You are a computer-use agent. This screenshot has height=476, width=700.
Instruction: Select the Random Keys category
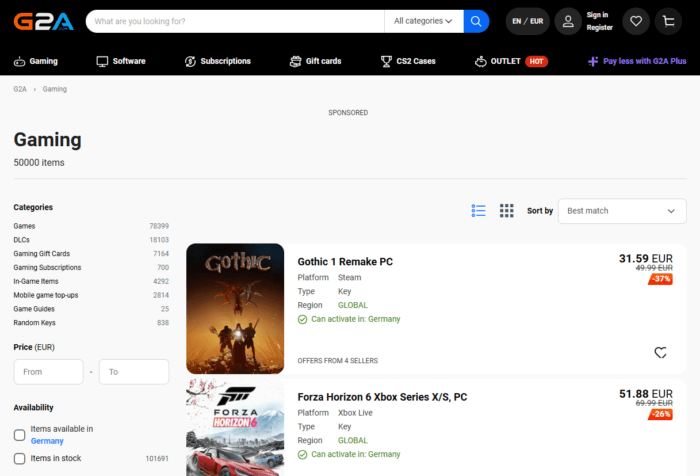[x=34, y=323]
